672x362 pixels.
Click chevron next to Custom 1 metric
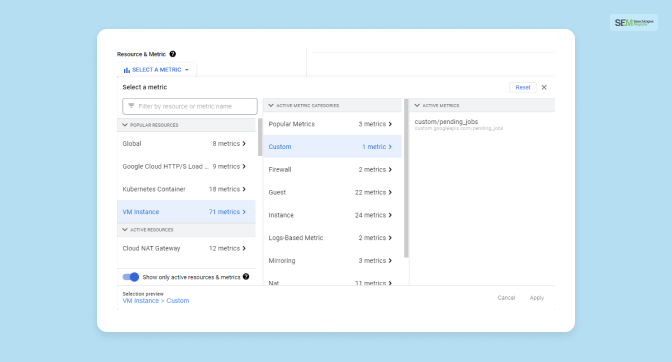pyautogui.click(x=390, y=147)
